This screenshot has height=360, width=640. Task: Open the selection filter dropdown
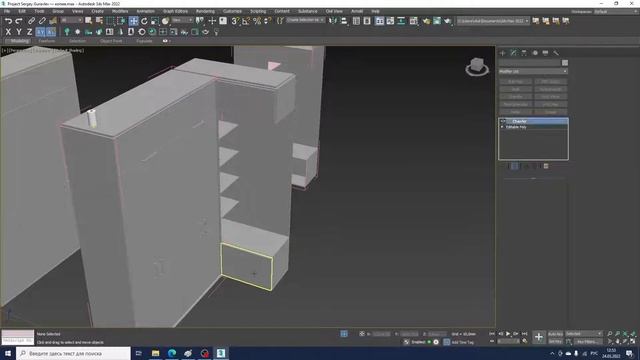(71, 20)
